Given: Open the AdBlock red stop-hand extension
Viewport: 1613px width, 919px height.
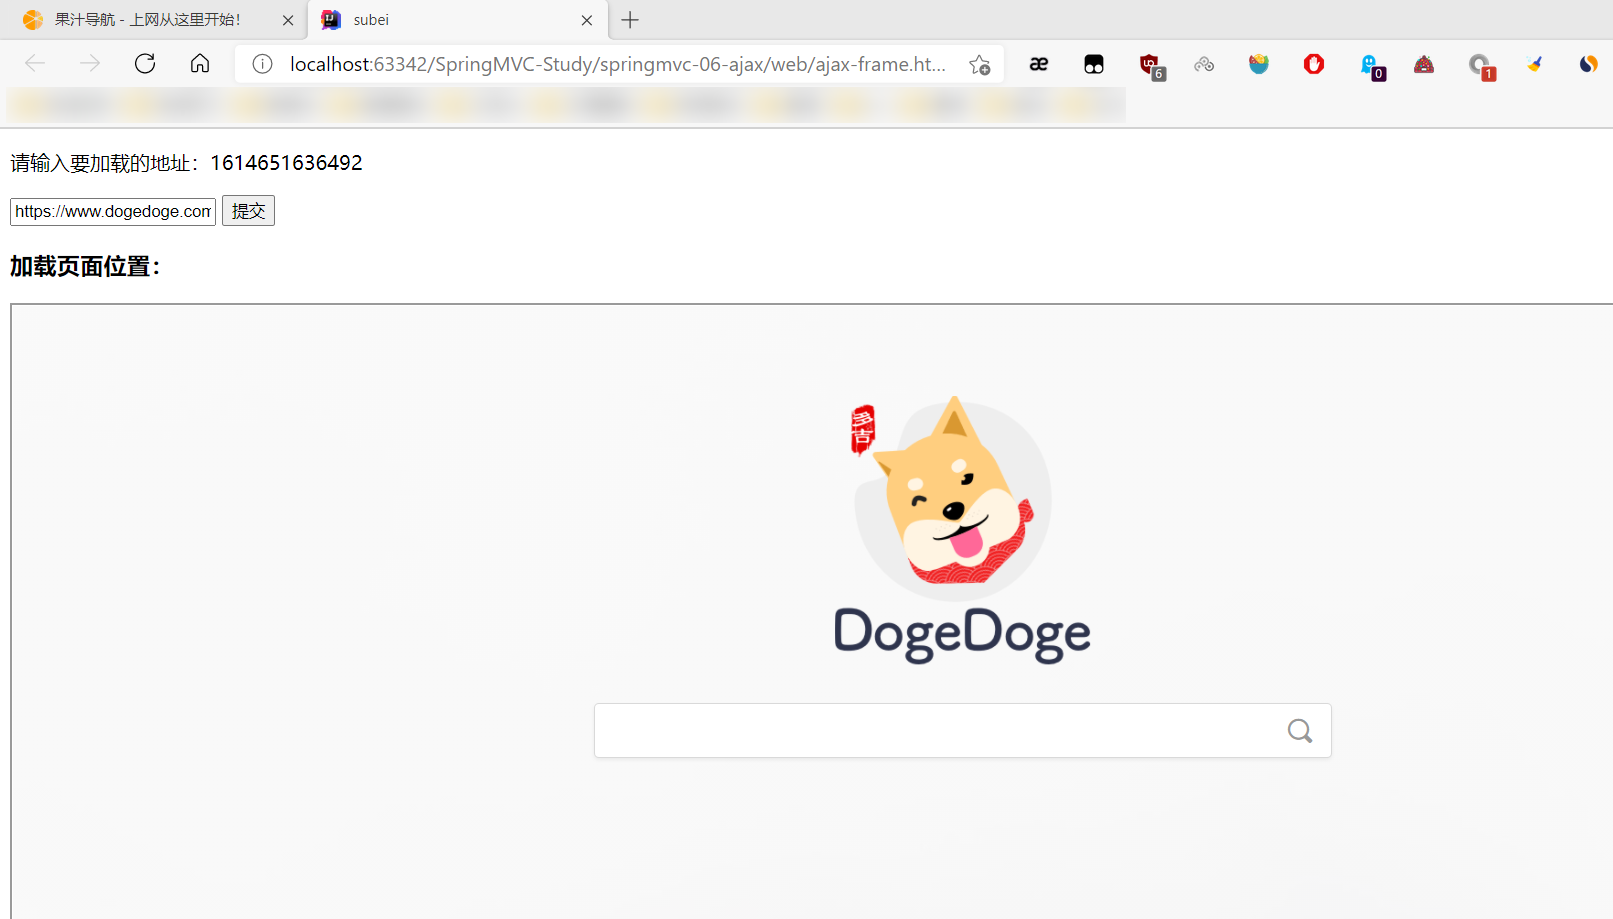Looking at the screenshot, I should (1314, 64).
